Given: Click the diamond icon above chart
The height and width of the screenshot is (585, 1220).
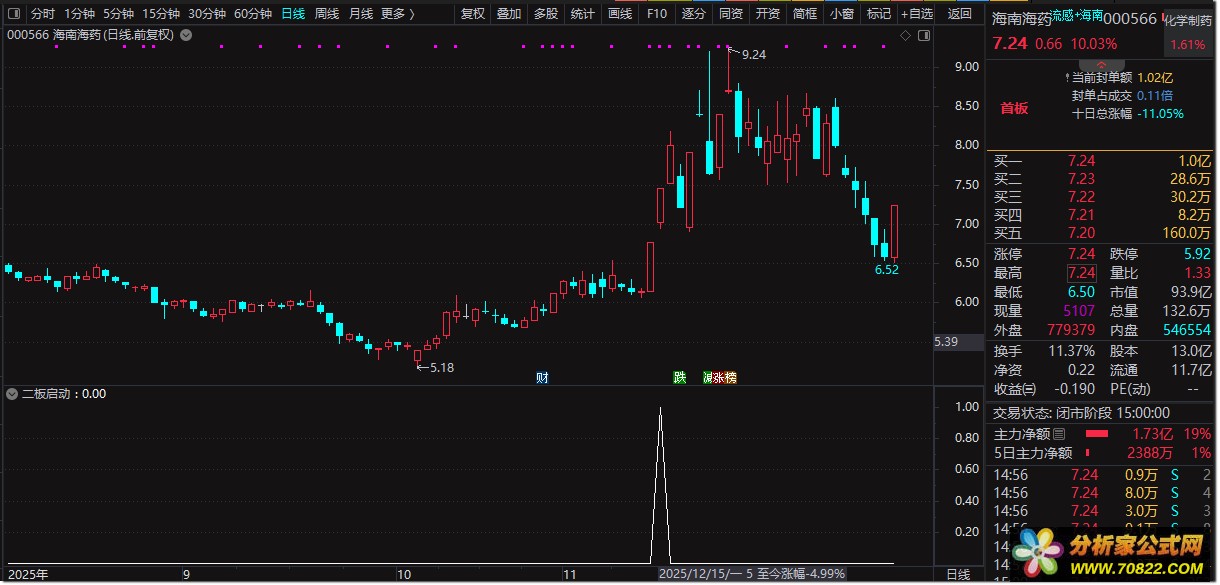Looking at the screenshot, I should (905, 35).
